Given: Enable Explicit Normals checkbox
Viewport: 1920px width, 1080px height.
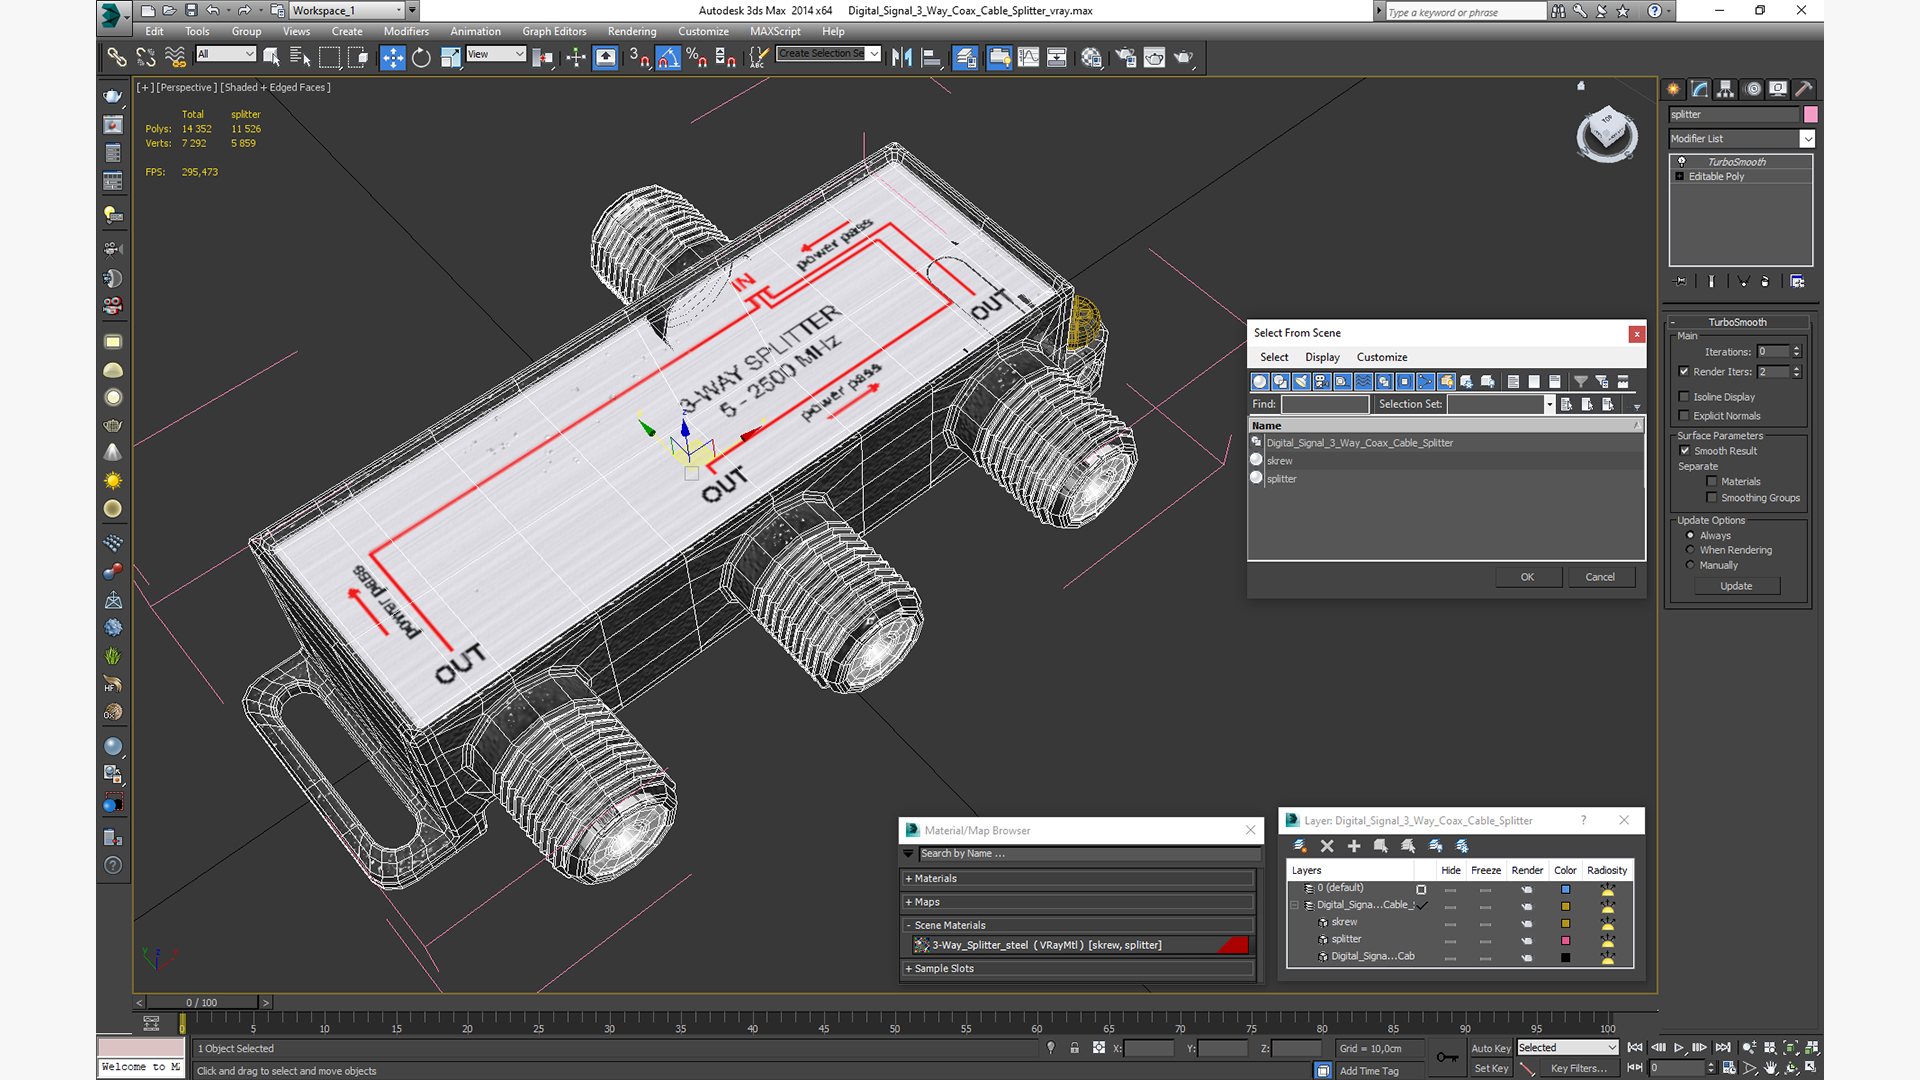Looking at the screenshot, I should [1685, 416].
